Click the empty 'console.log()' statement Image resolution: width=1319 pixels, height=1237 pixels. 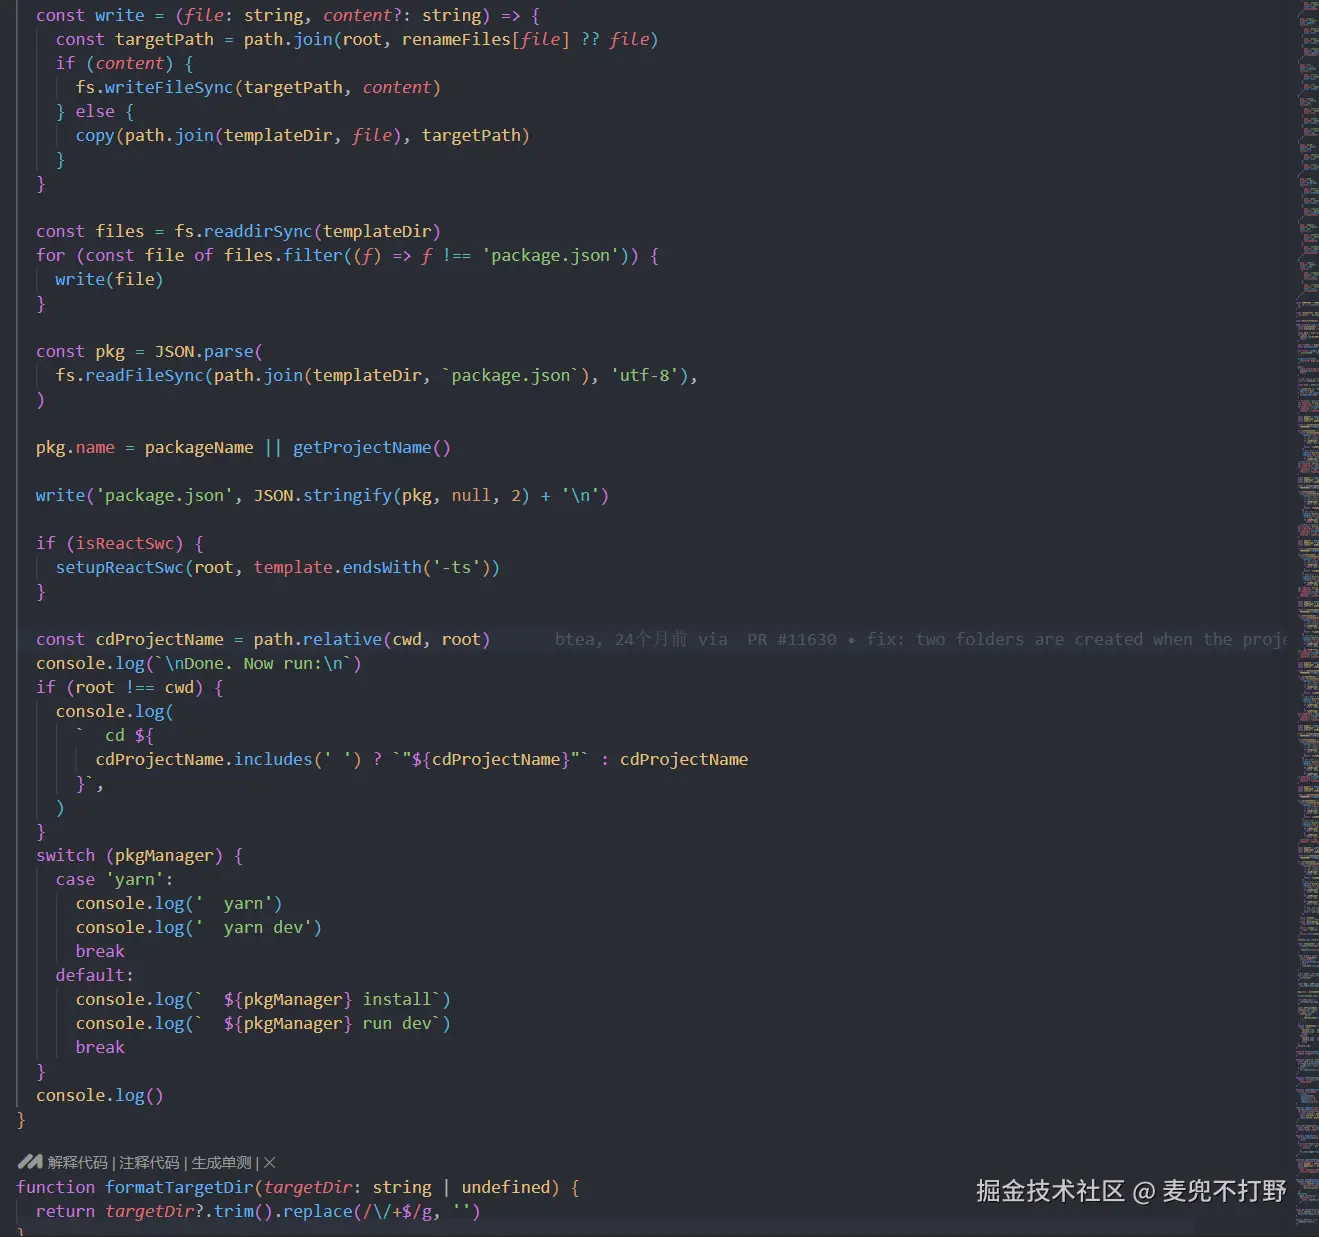(x=99, y=1096)
